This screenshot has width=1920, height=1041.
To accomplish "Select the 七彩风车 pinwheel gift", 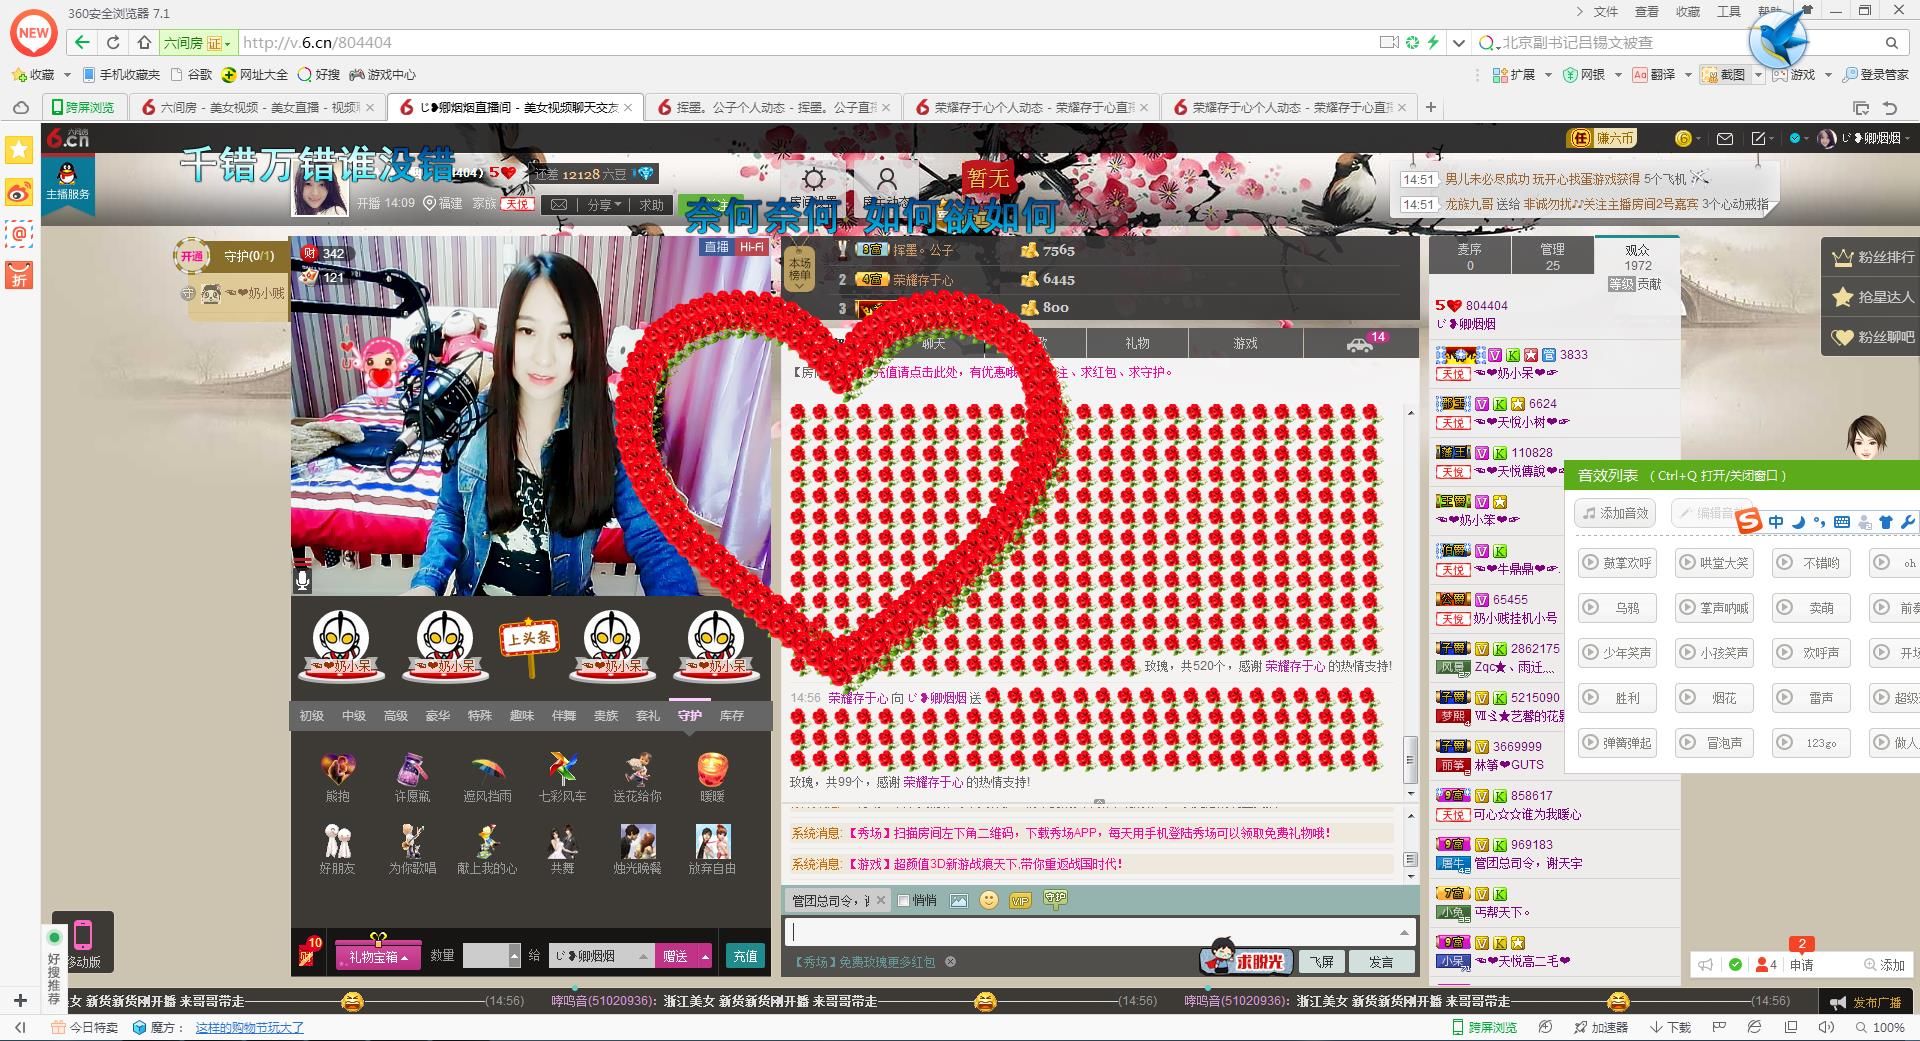I will tap(562, 769).
